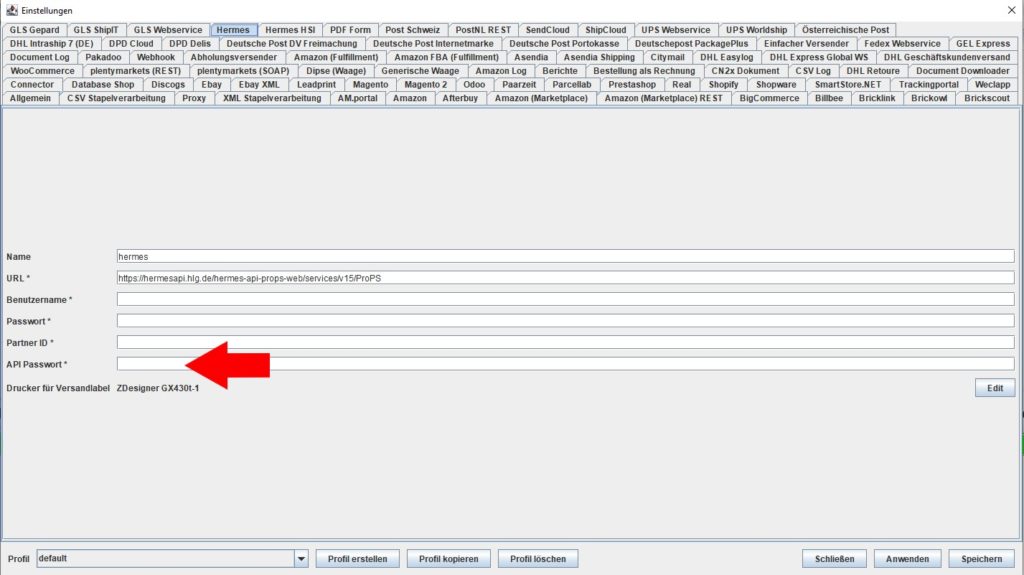The image size is (1024, 575).
Task: Click Edit button for Versandlabel printer
Action: coord(995,388)
